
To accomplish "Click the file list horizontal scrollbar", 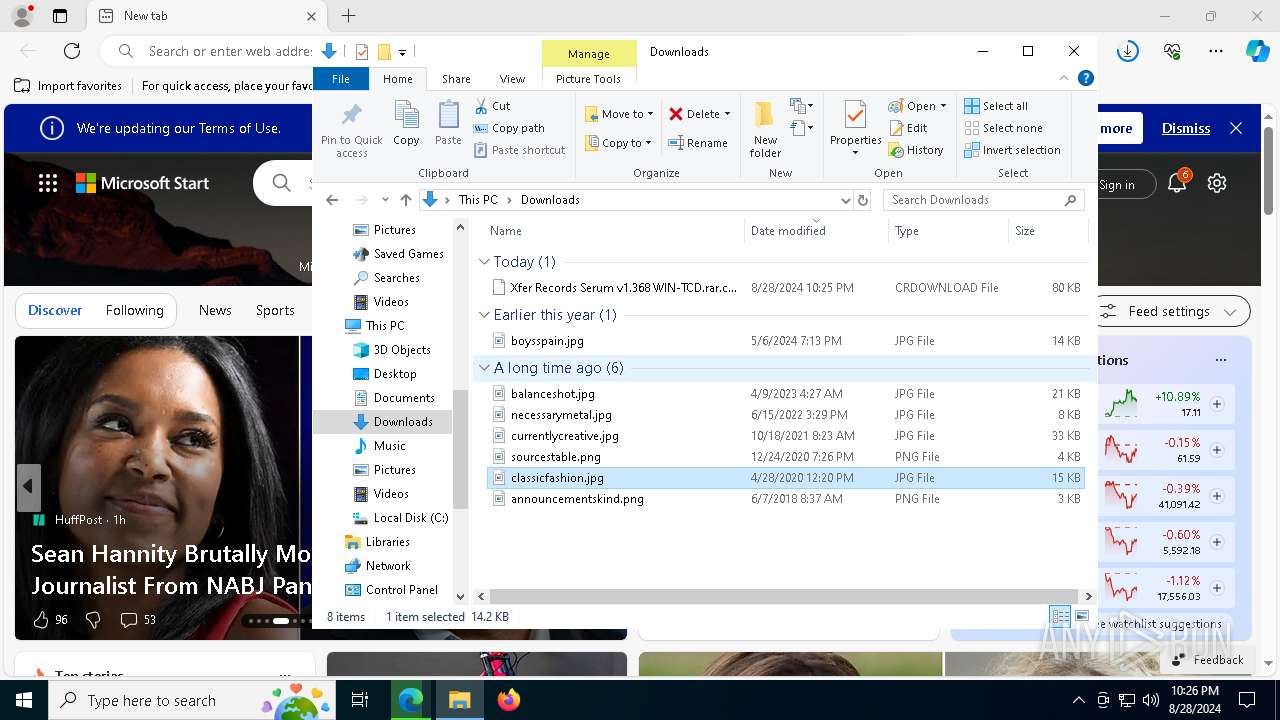I will point(786,596).
